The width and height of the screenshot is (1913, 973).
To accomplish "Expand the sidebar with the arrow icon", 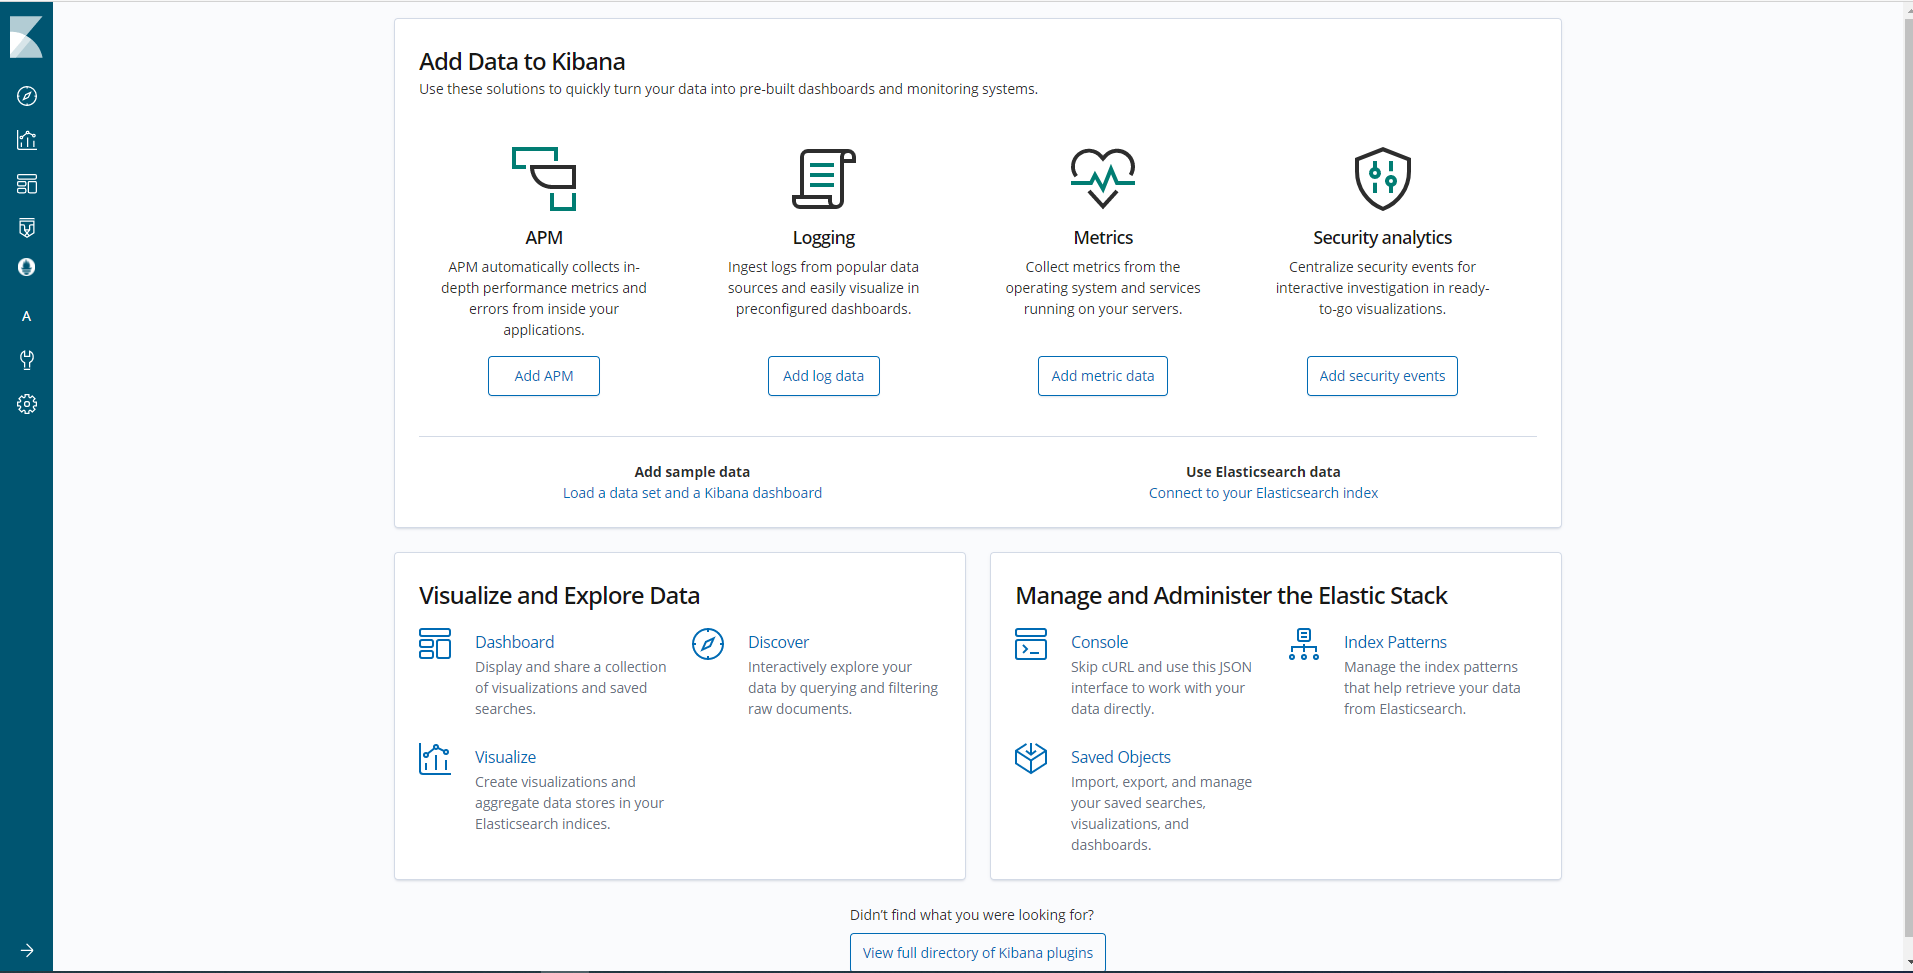I will click(x=27, y=950).
